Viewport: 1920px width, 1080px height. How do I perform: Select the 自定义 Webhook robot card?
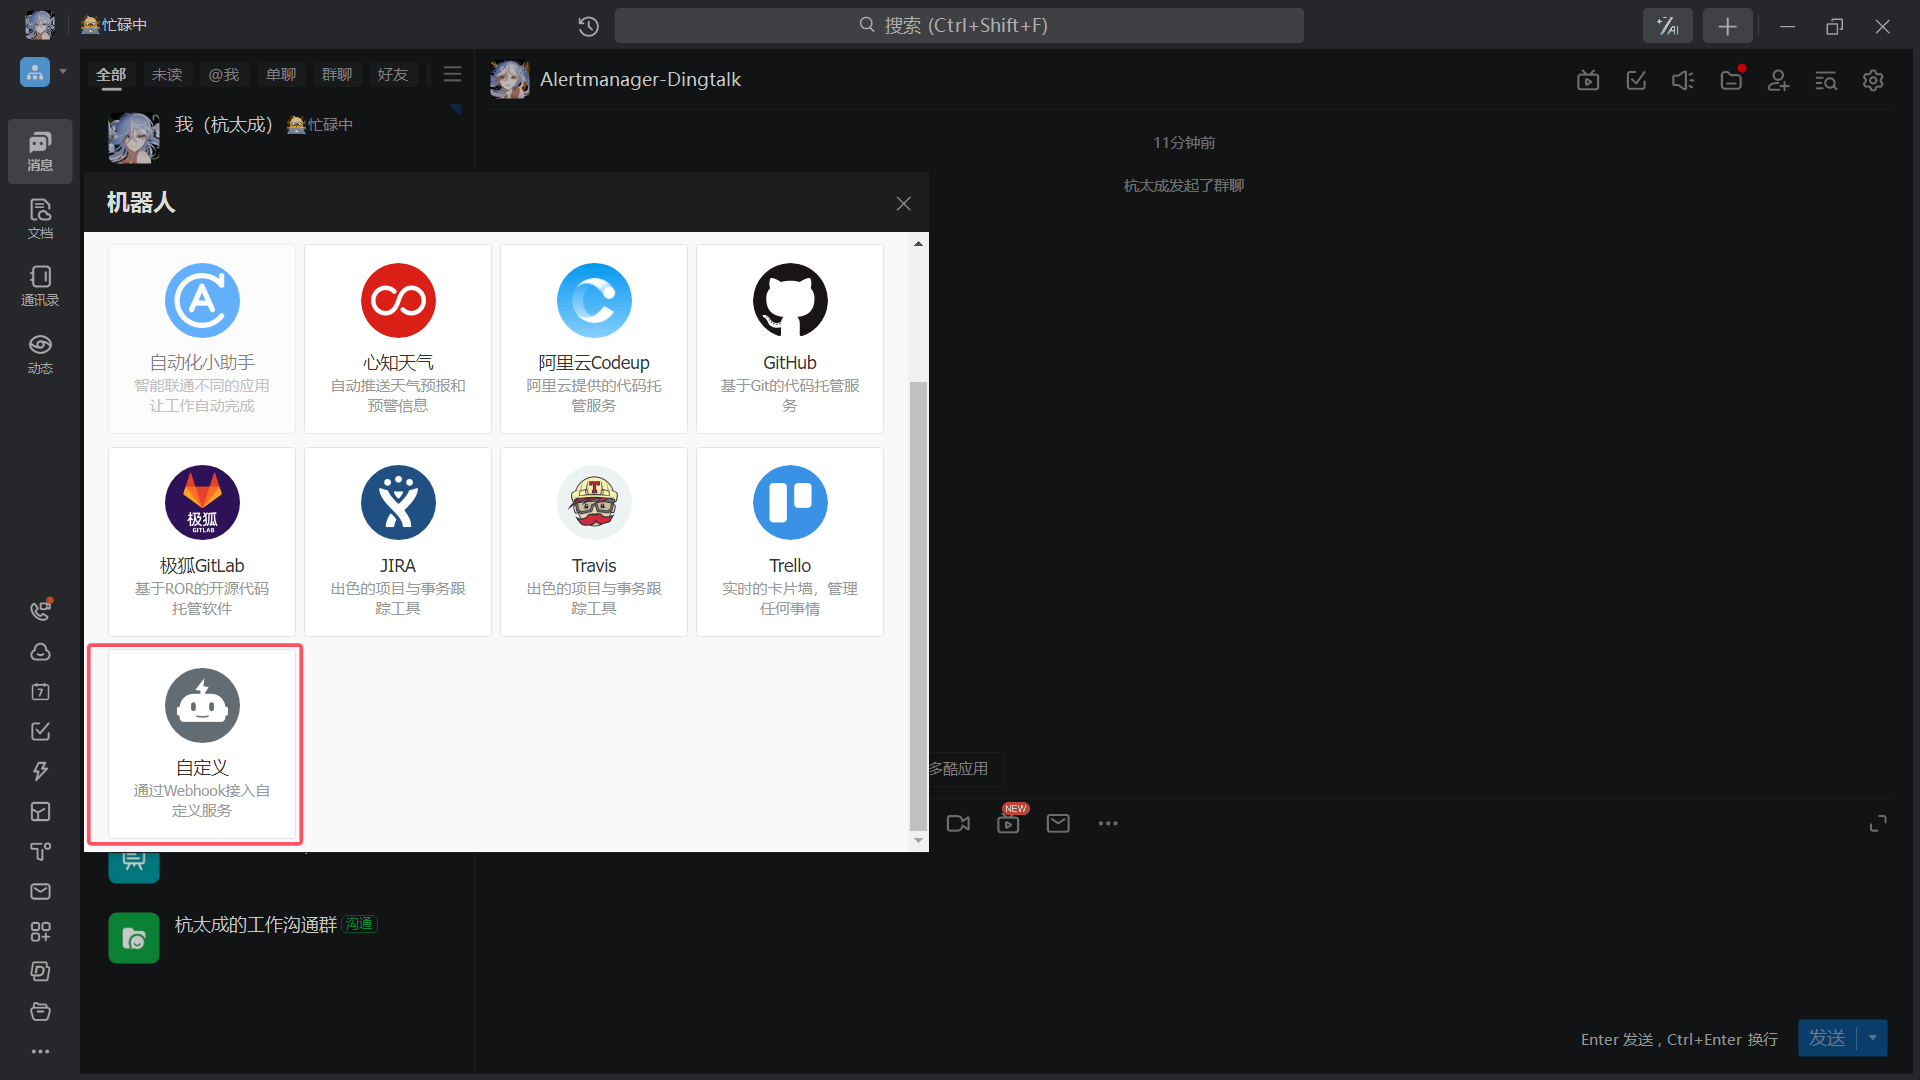(x=202, y=744)
